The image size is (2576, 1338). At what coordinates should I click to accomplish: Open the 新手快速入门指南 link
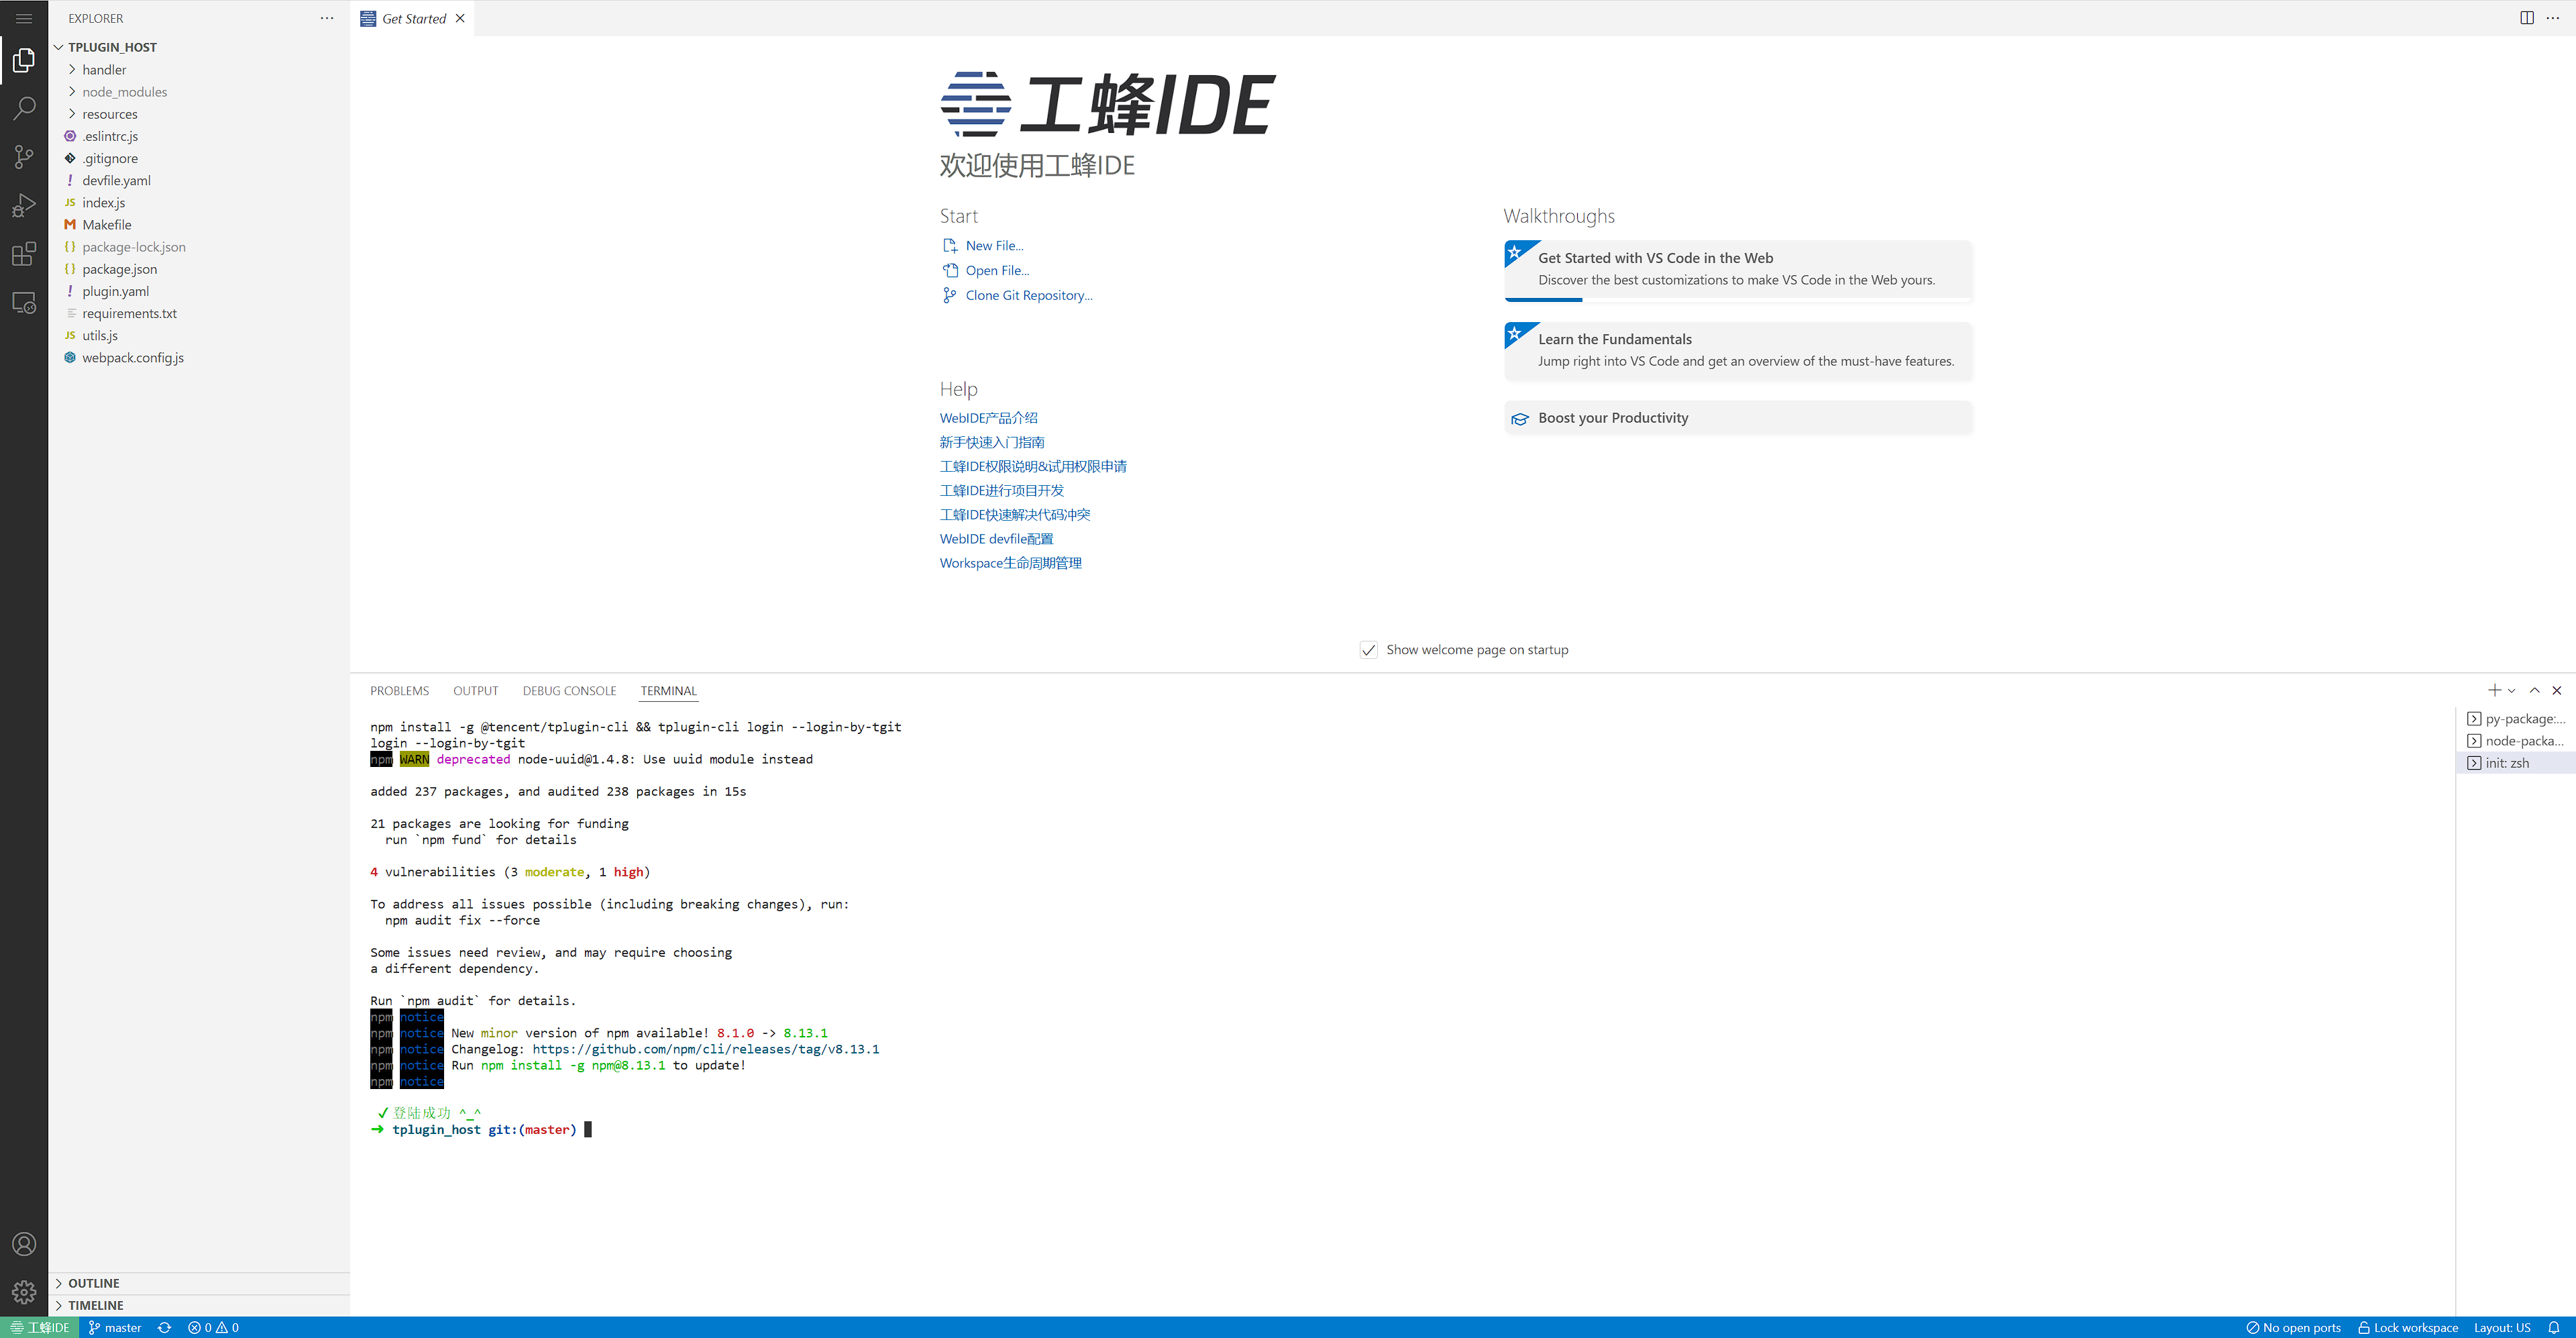coord(991,442)
